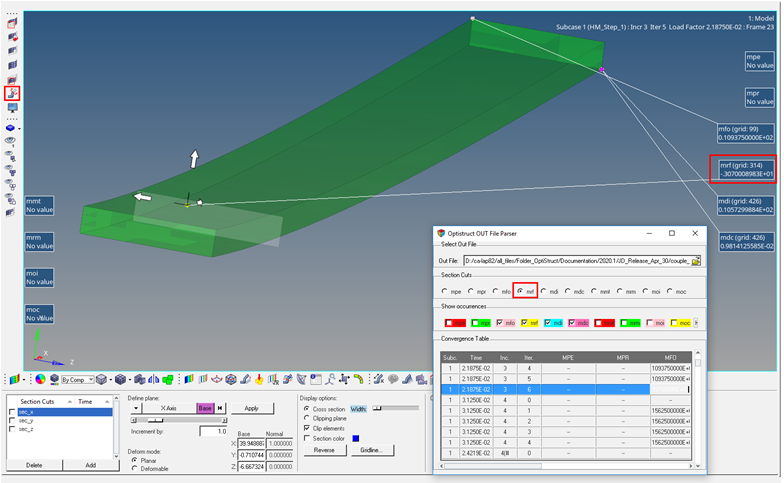Click the eye visibility icon in left toolbar
The height and width of the screenshot is (483, 784).
coord(12,142)
